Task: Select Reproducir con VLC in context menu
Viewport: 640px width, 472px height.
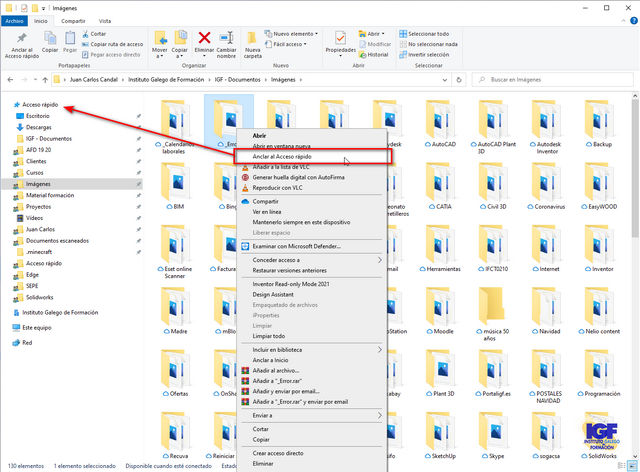Action: (279, 187)
